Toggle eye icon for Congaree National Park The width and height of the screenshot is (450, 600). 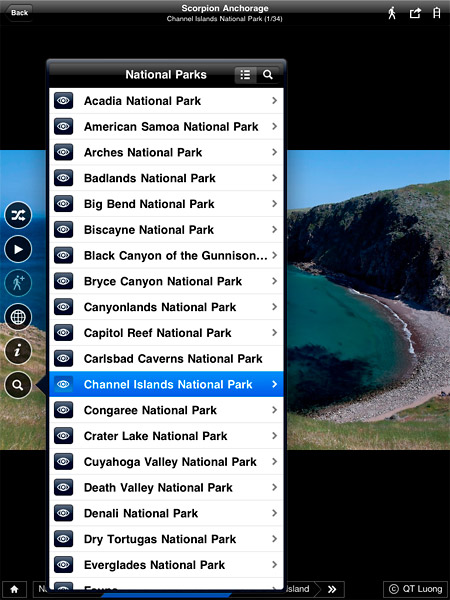64,410
